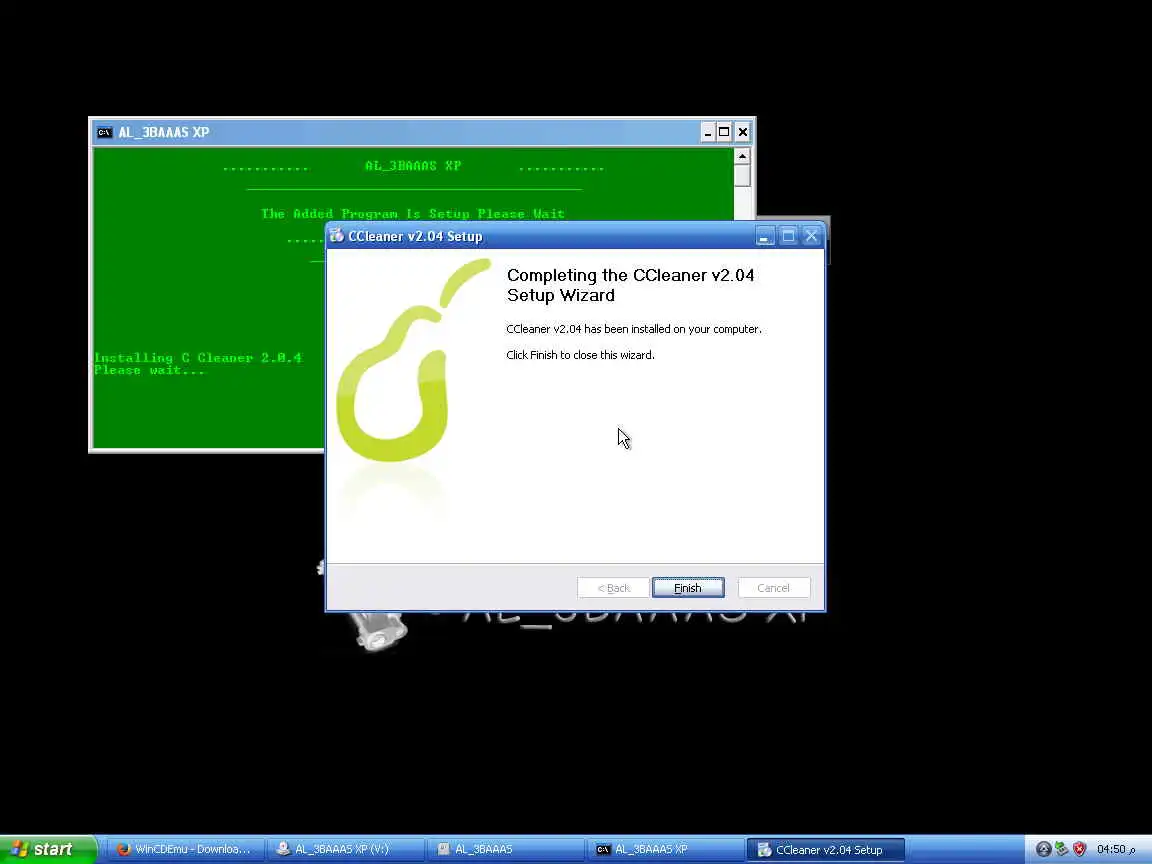
Task: Click 'Please wait...' console line
Action: [x=149, y=370]
